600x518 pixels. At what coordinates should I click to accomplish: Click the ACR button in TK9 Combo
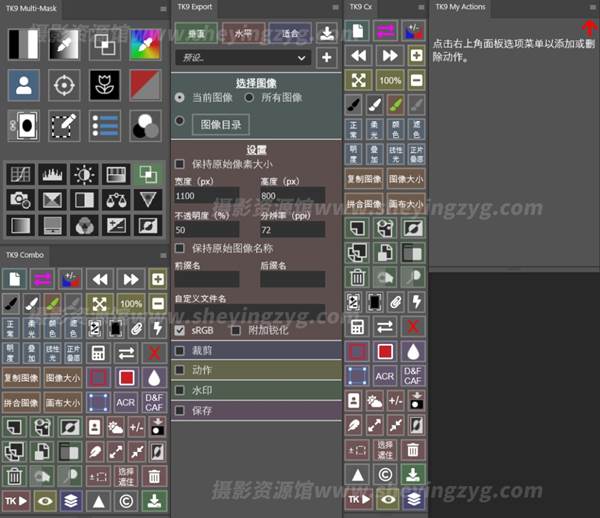tap(126, 402)
